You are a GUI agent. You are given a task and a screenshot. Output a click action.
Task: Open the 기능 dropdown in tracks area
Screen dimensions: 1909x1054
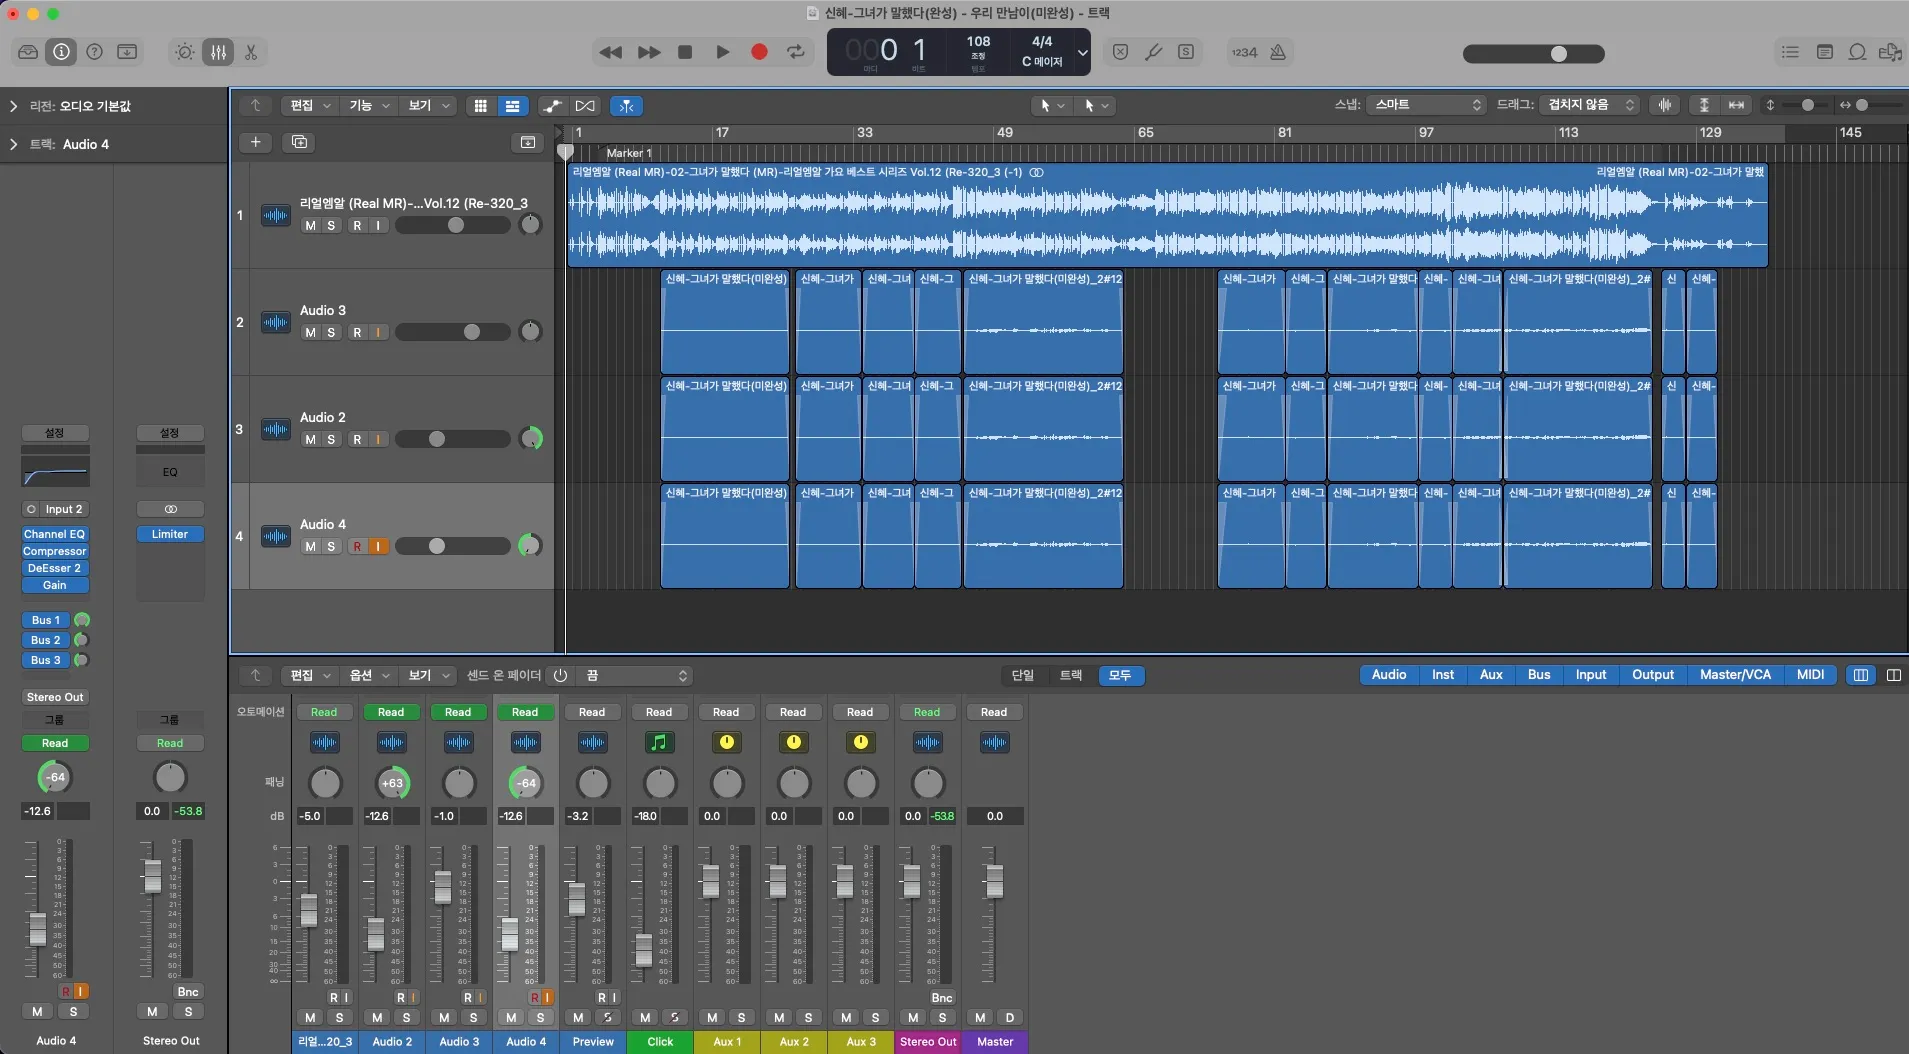(x=369, y=106)
